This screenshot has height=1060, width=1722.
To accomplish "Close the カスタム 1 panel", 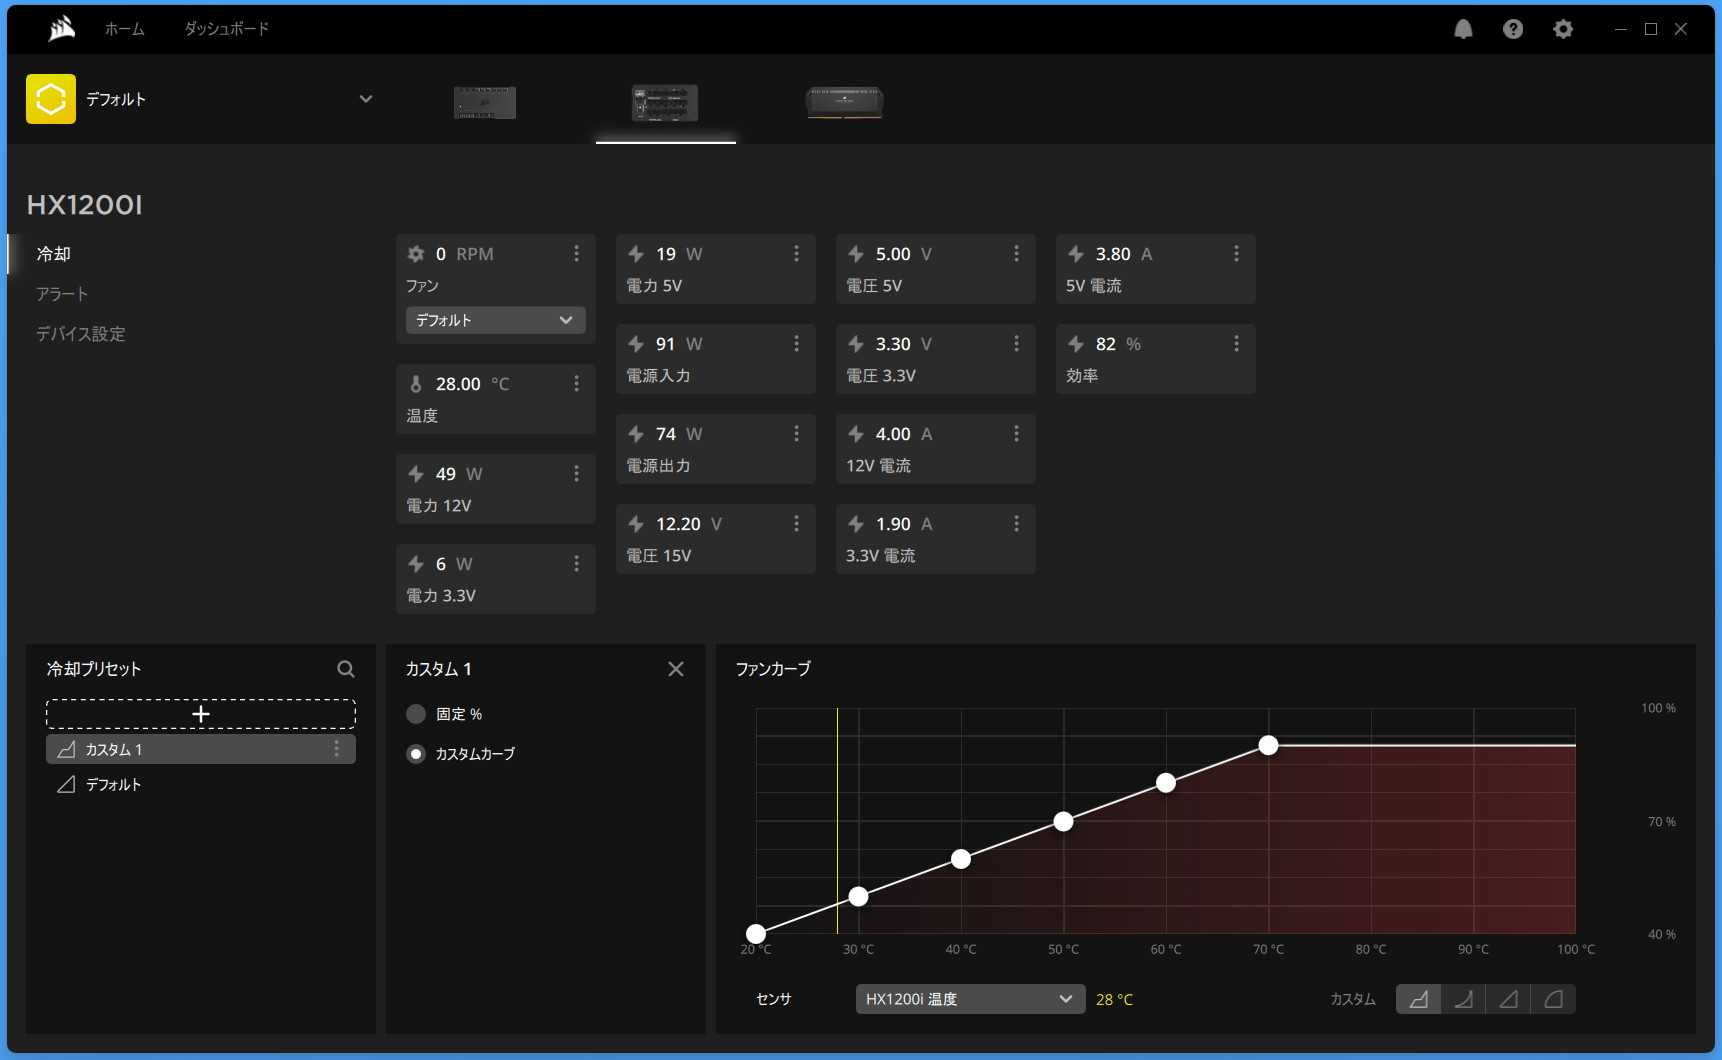I will (676, 669).
